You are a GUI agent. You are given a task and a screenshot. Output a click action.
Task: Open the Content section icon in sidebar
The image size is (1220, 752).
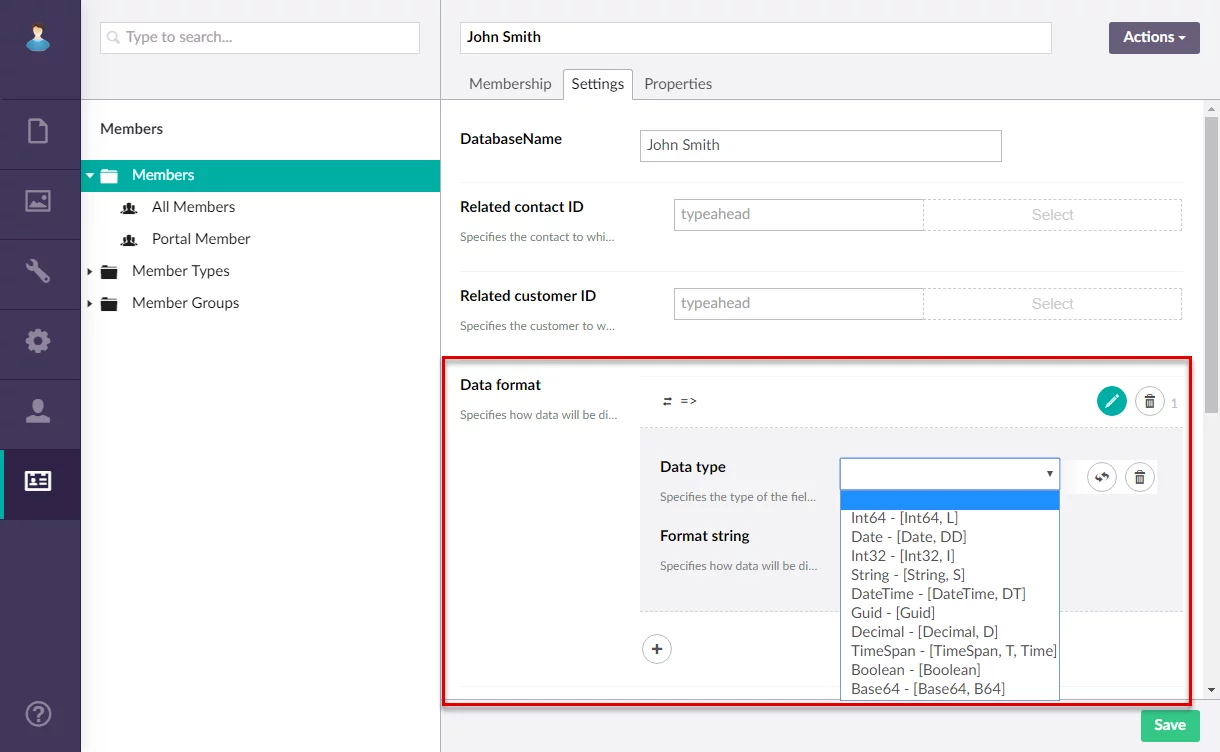tap(38, 131)
